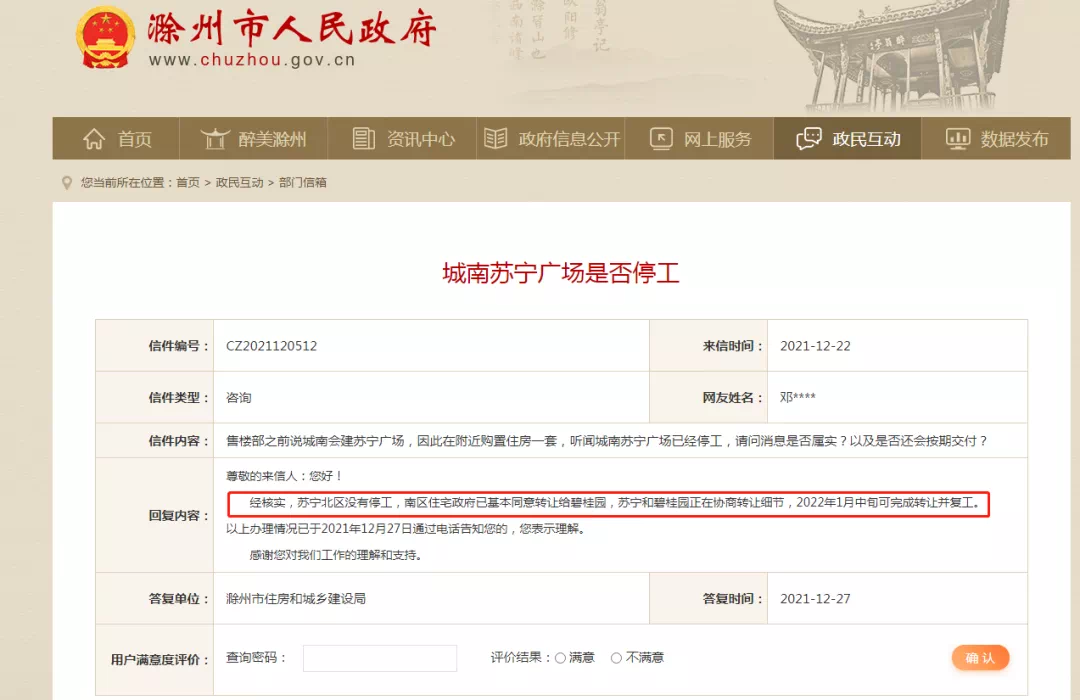Click the 政民互动 breadcrumb link
The image size is (1080, 700).
point(239,183)
